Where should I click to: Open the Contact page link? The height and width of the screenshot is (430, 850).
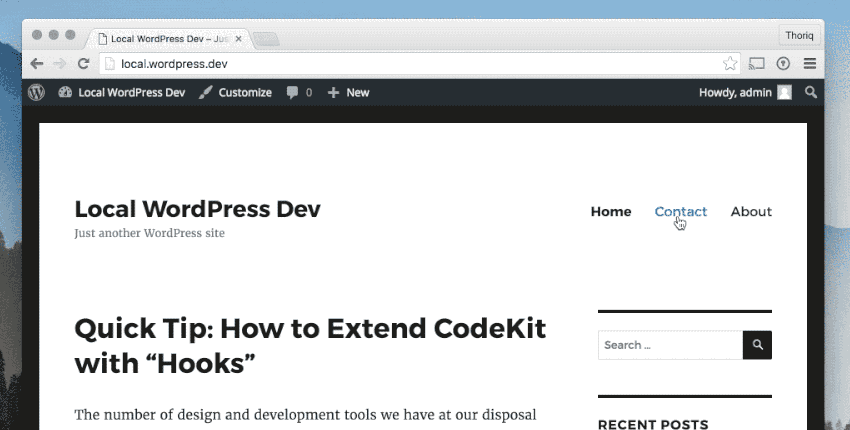pyautogui.click(x=681, y=211)
